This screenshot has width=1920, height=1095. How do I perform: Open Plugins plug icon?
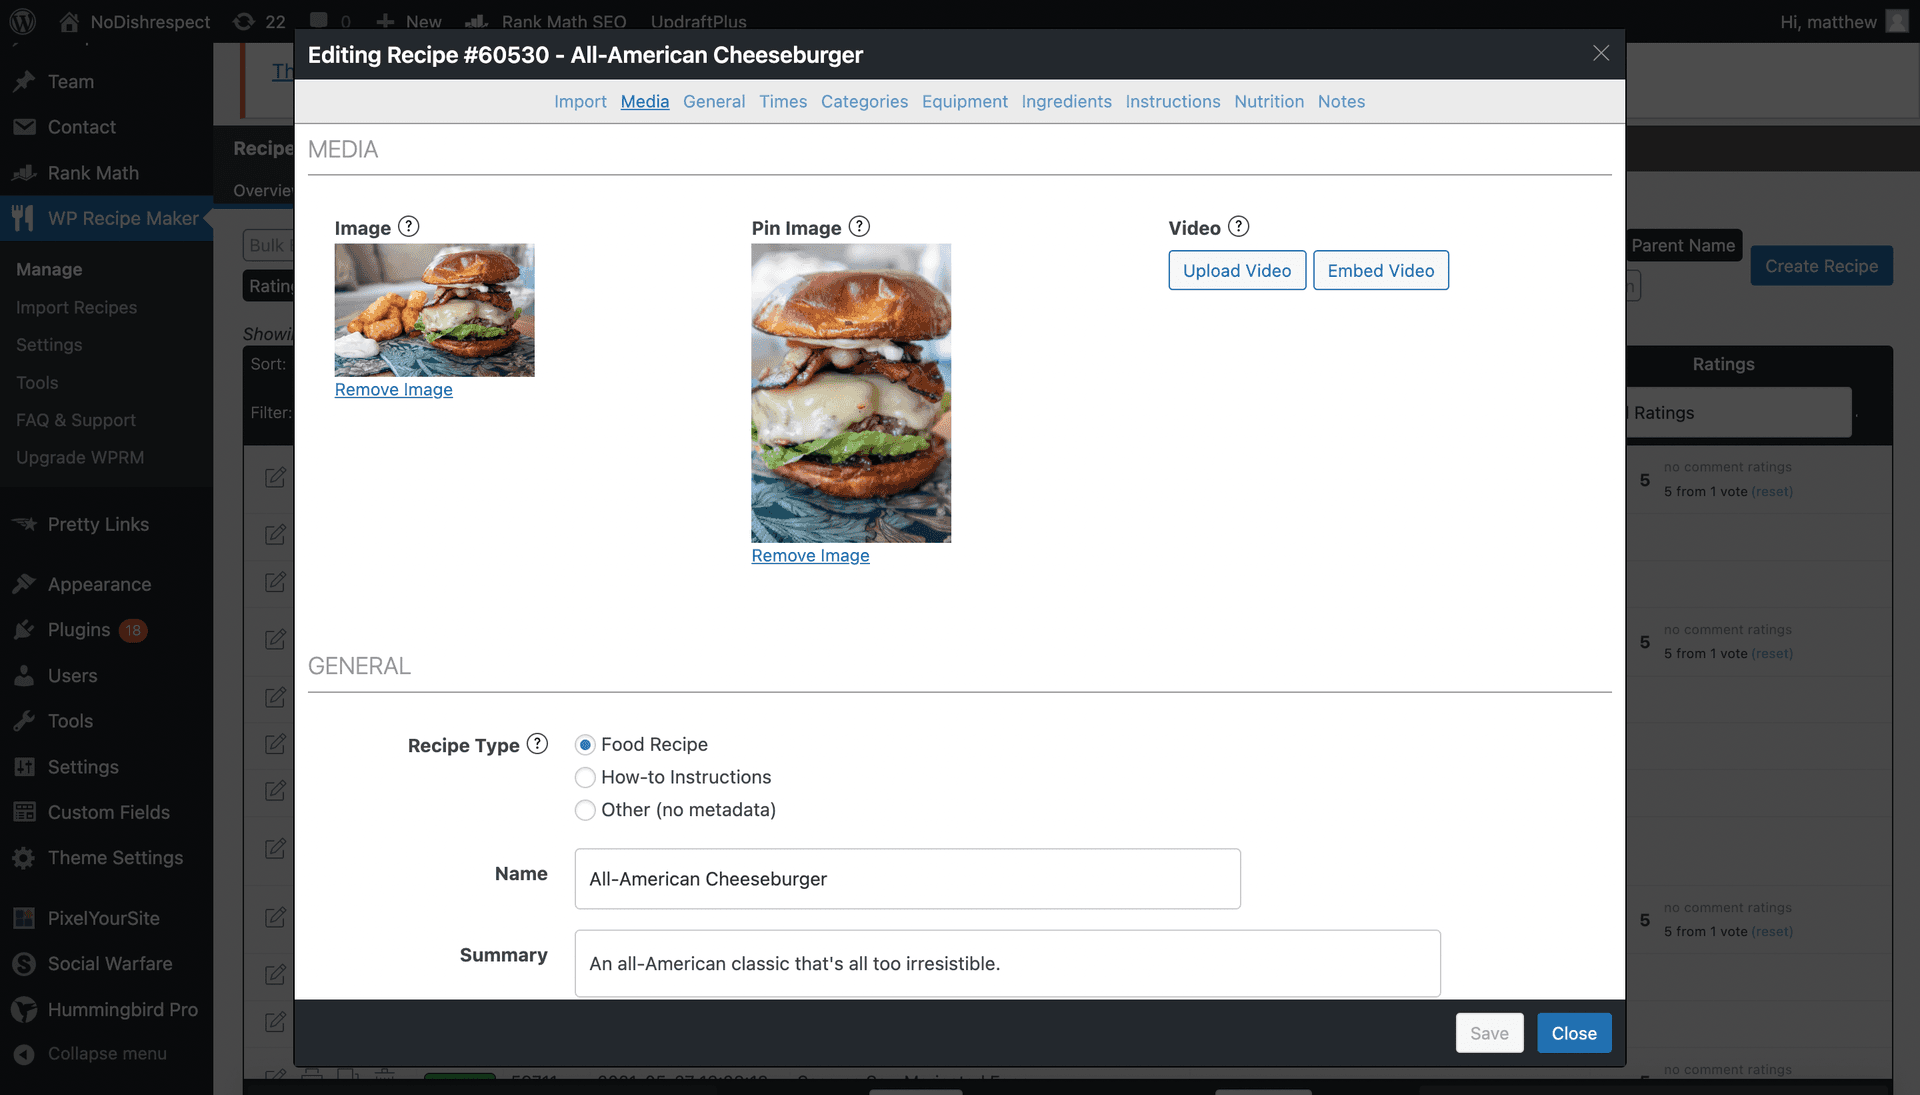coord(24,630)
